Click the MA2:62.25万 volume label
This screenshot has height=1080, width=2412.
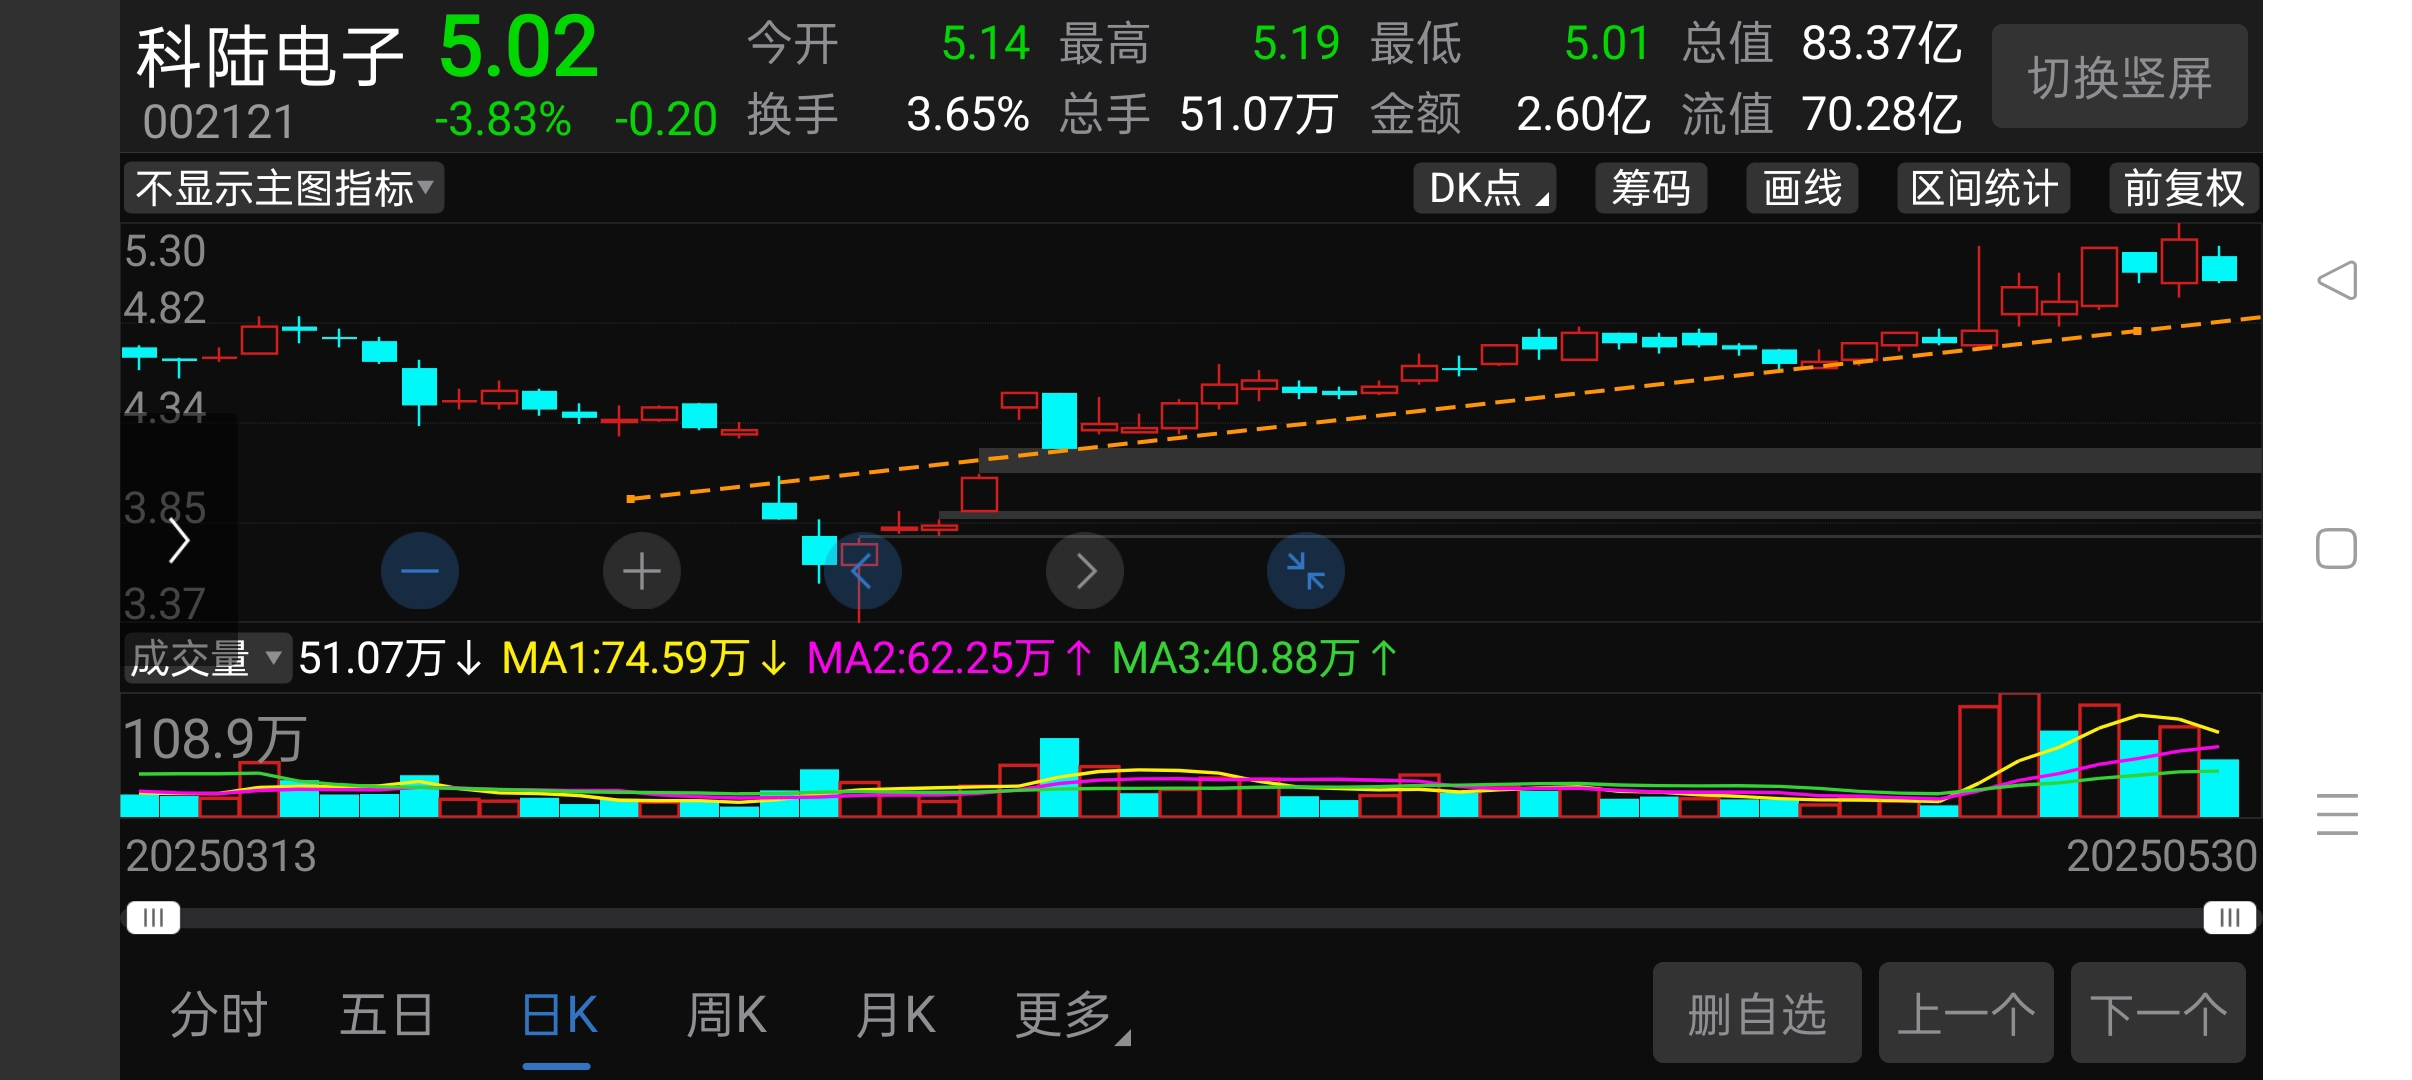(x=930, y=658)
